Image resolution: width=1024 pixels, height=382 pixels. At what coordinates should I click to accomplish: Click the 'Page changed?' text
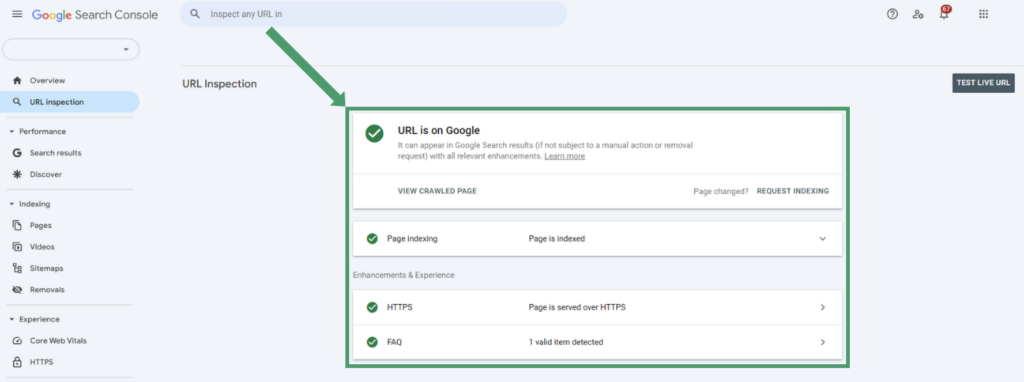click(x=721, y=191)
